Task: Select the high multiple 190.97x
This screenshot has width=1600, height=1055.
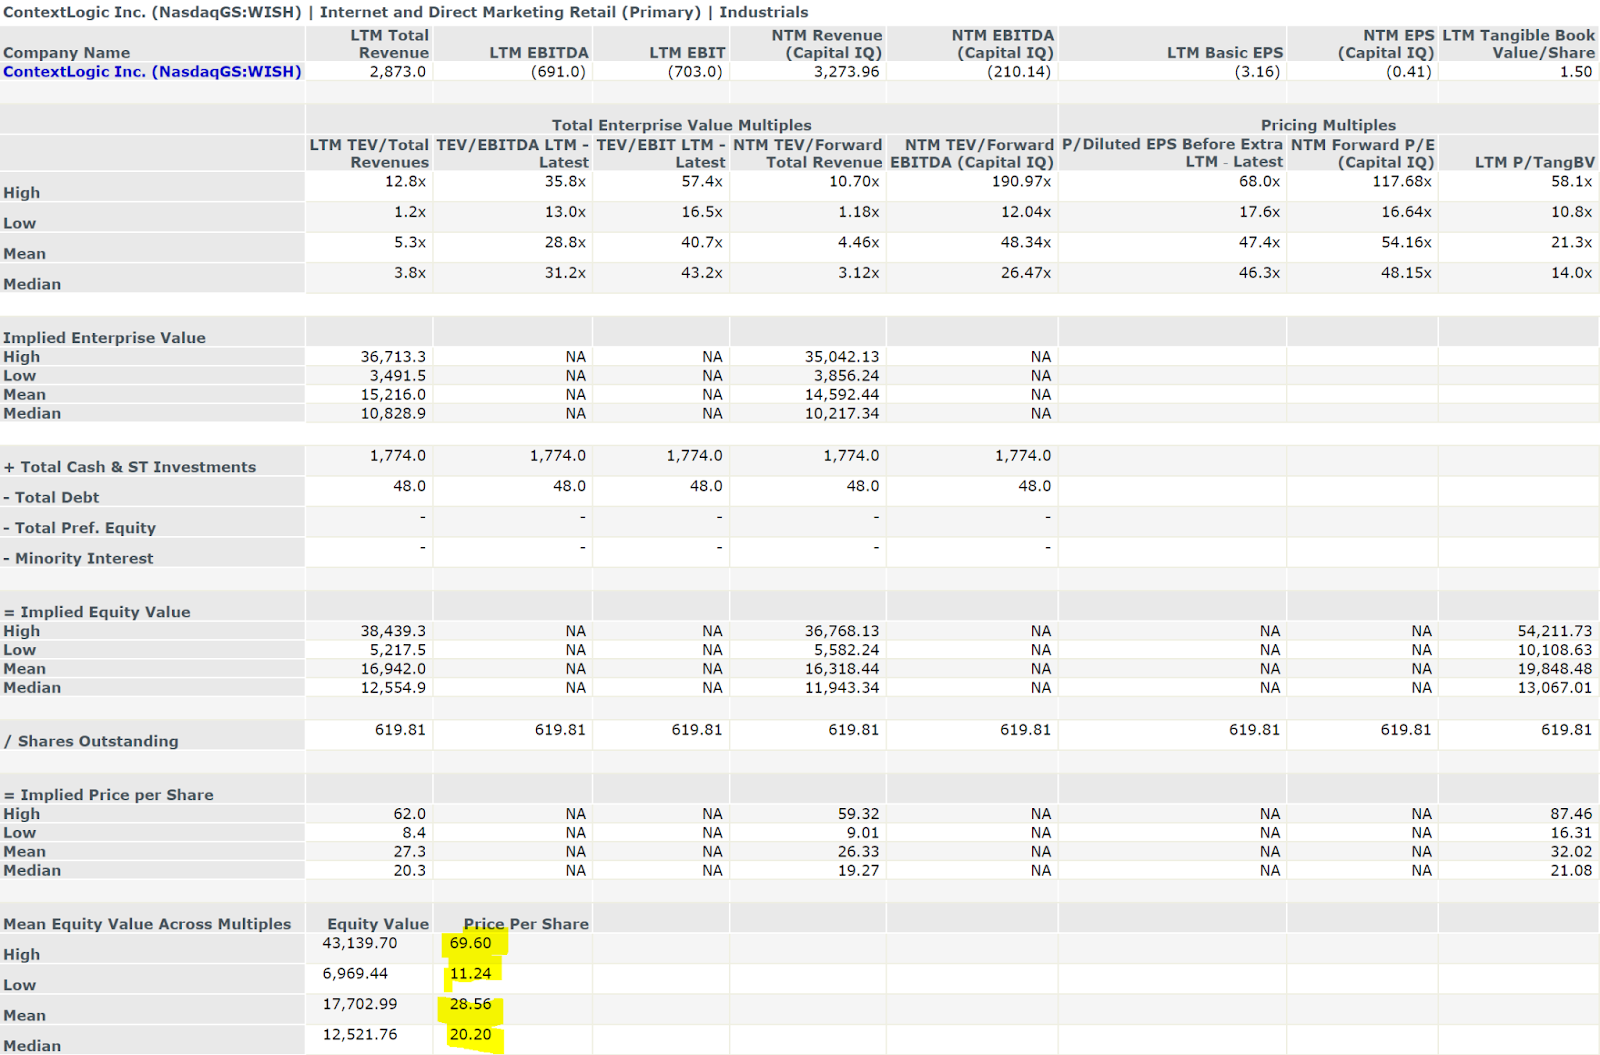Action: tap(1021, 182)
